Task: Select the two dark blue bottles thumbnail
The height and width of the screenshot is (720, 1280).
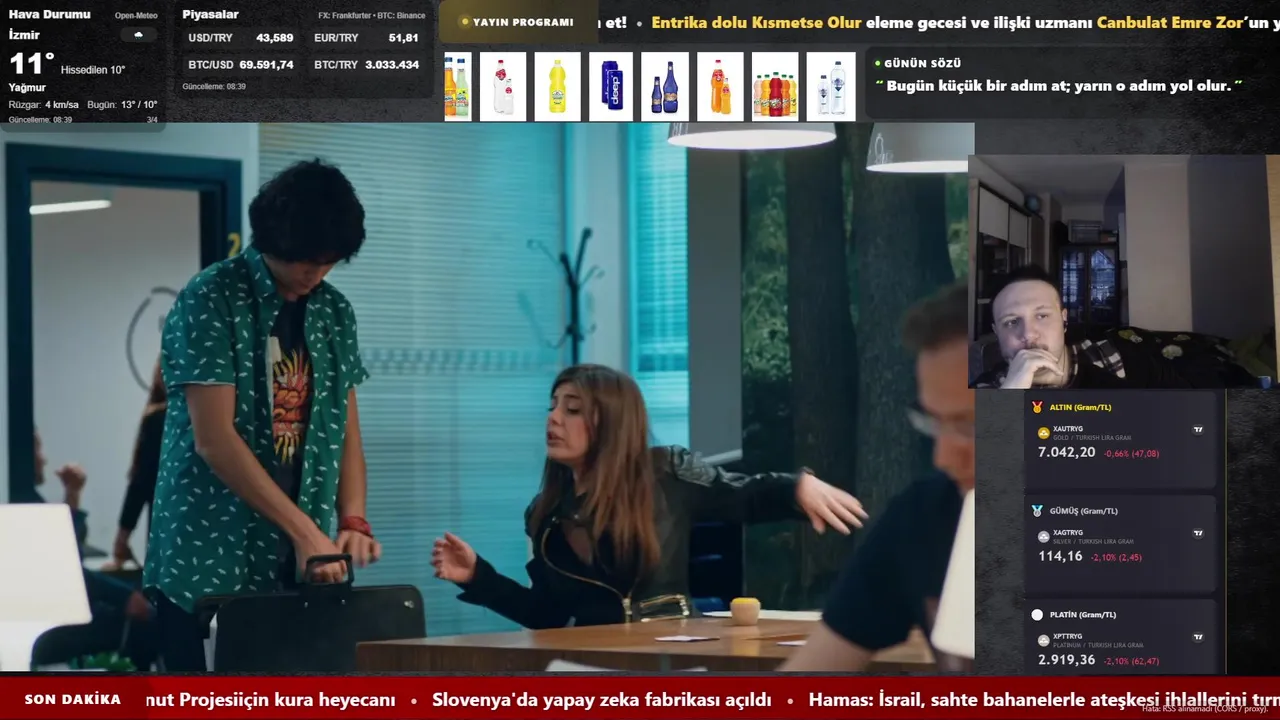Action: pyautogui.click(x=665, y=86)
